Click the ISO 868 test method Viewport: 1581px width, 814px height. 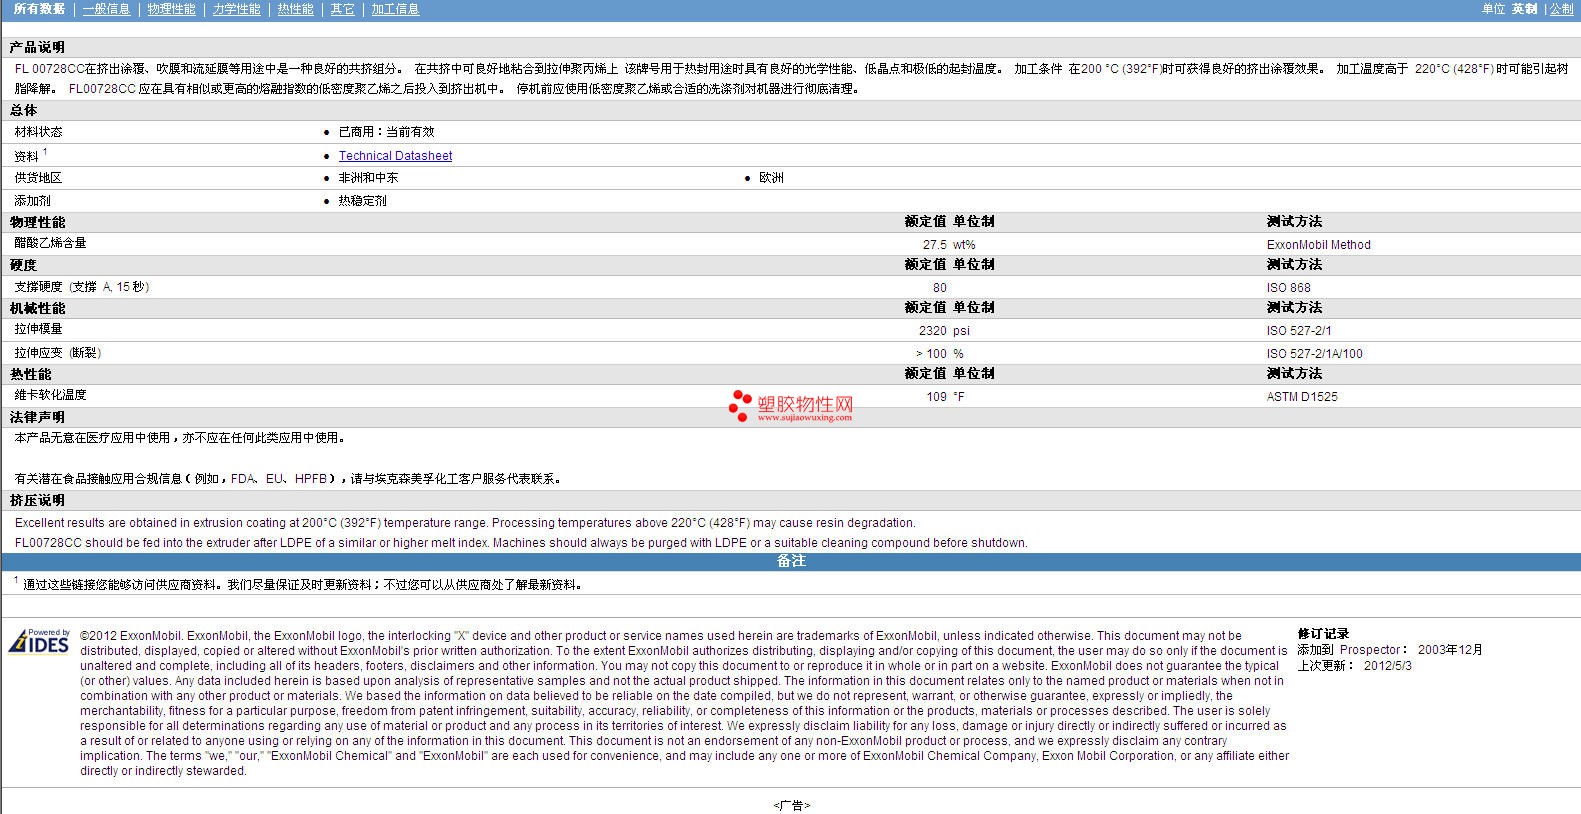(x=1288, y=288)
